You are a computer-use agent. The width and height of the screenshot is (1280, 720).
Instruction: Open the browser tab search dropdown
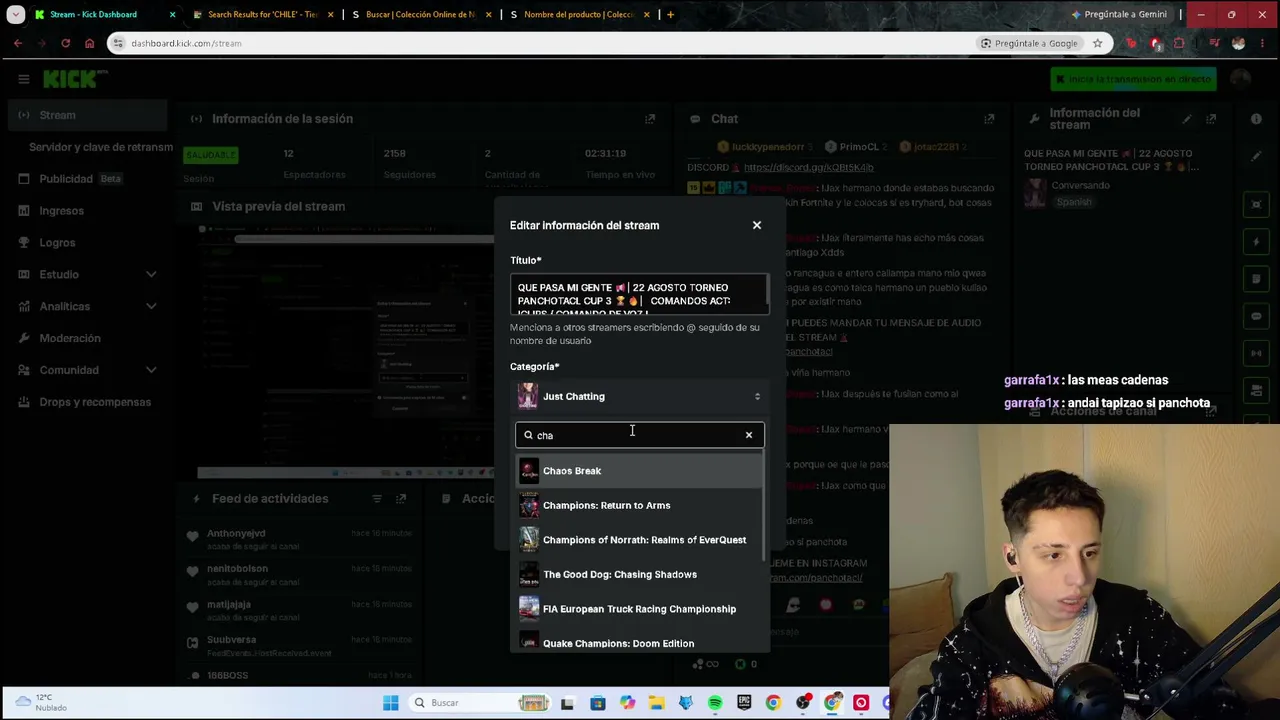15,14
